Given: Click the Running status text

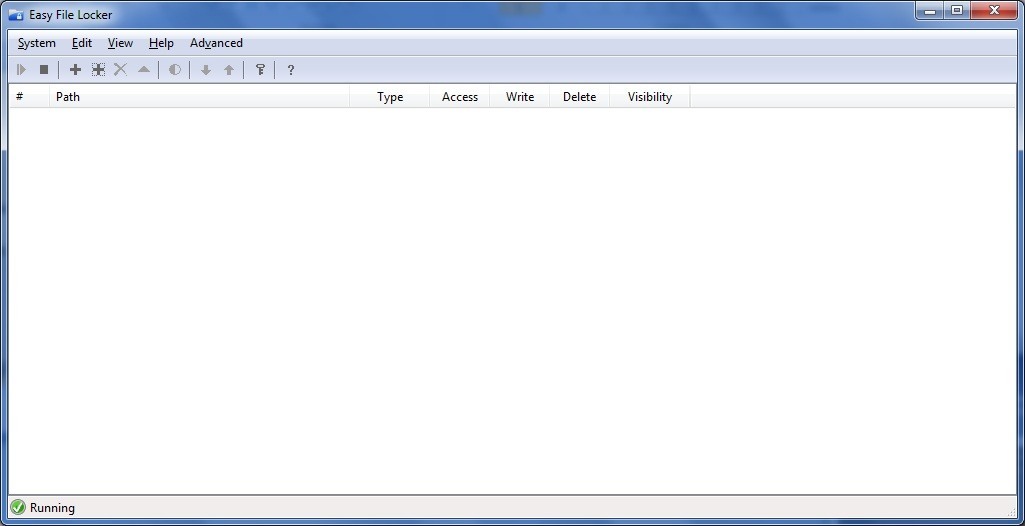Looking at the screenshot, I should tap(52, 508).
